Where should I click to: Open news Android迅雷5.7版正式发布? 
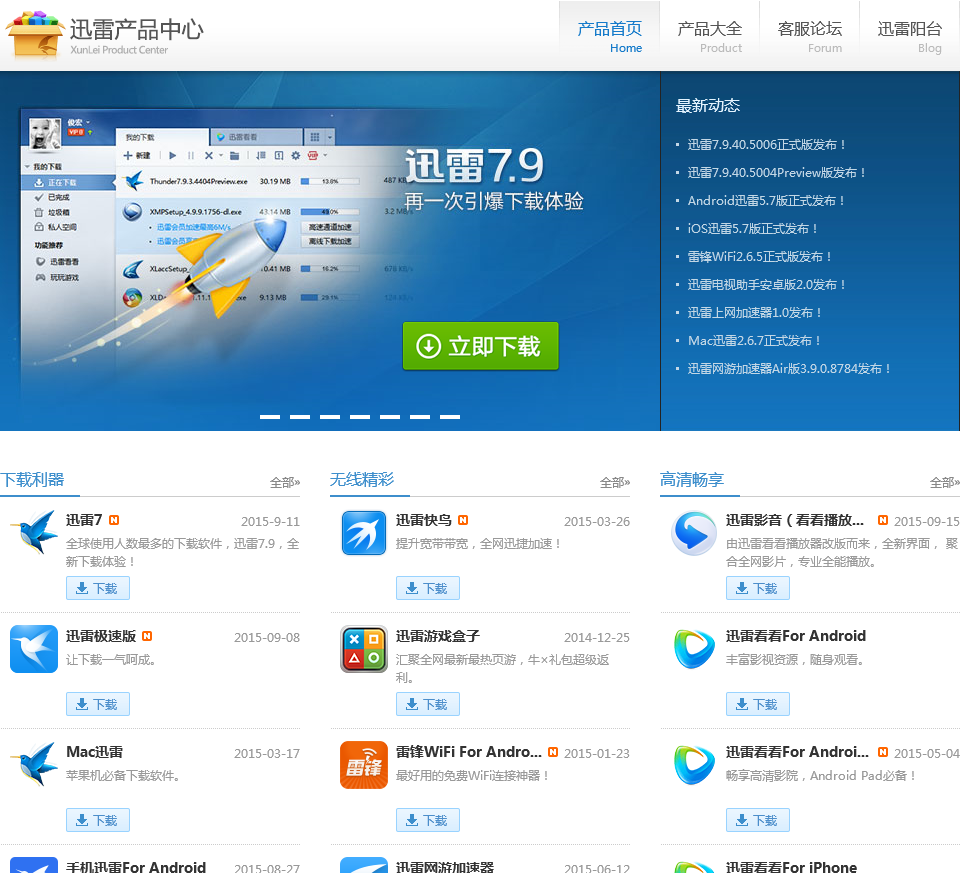click(x=766, y=201)
